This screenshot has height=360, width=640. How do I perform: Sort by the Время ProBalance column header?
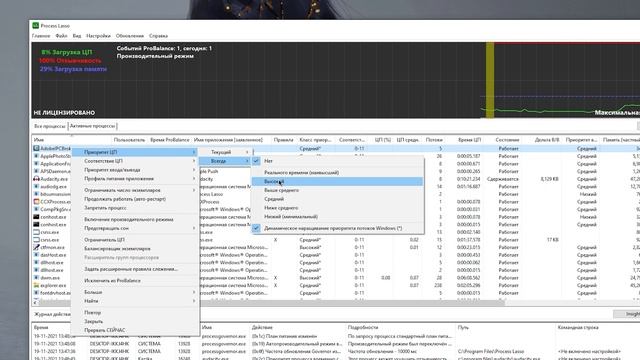tap(169, 140)
